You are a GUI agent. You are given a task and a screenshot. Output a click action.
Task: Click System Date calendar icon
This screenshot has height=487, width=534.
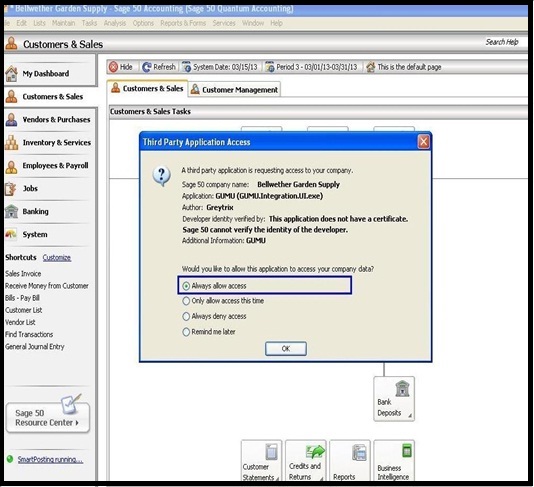[186, 67]
